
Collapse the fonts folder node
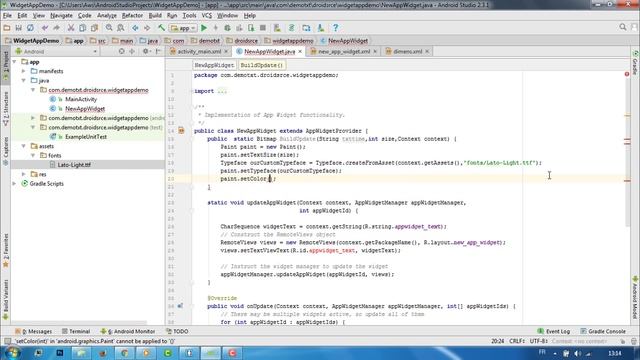[33, 156]
